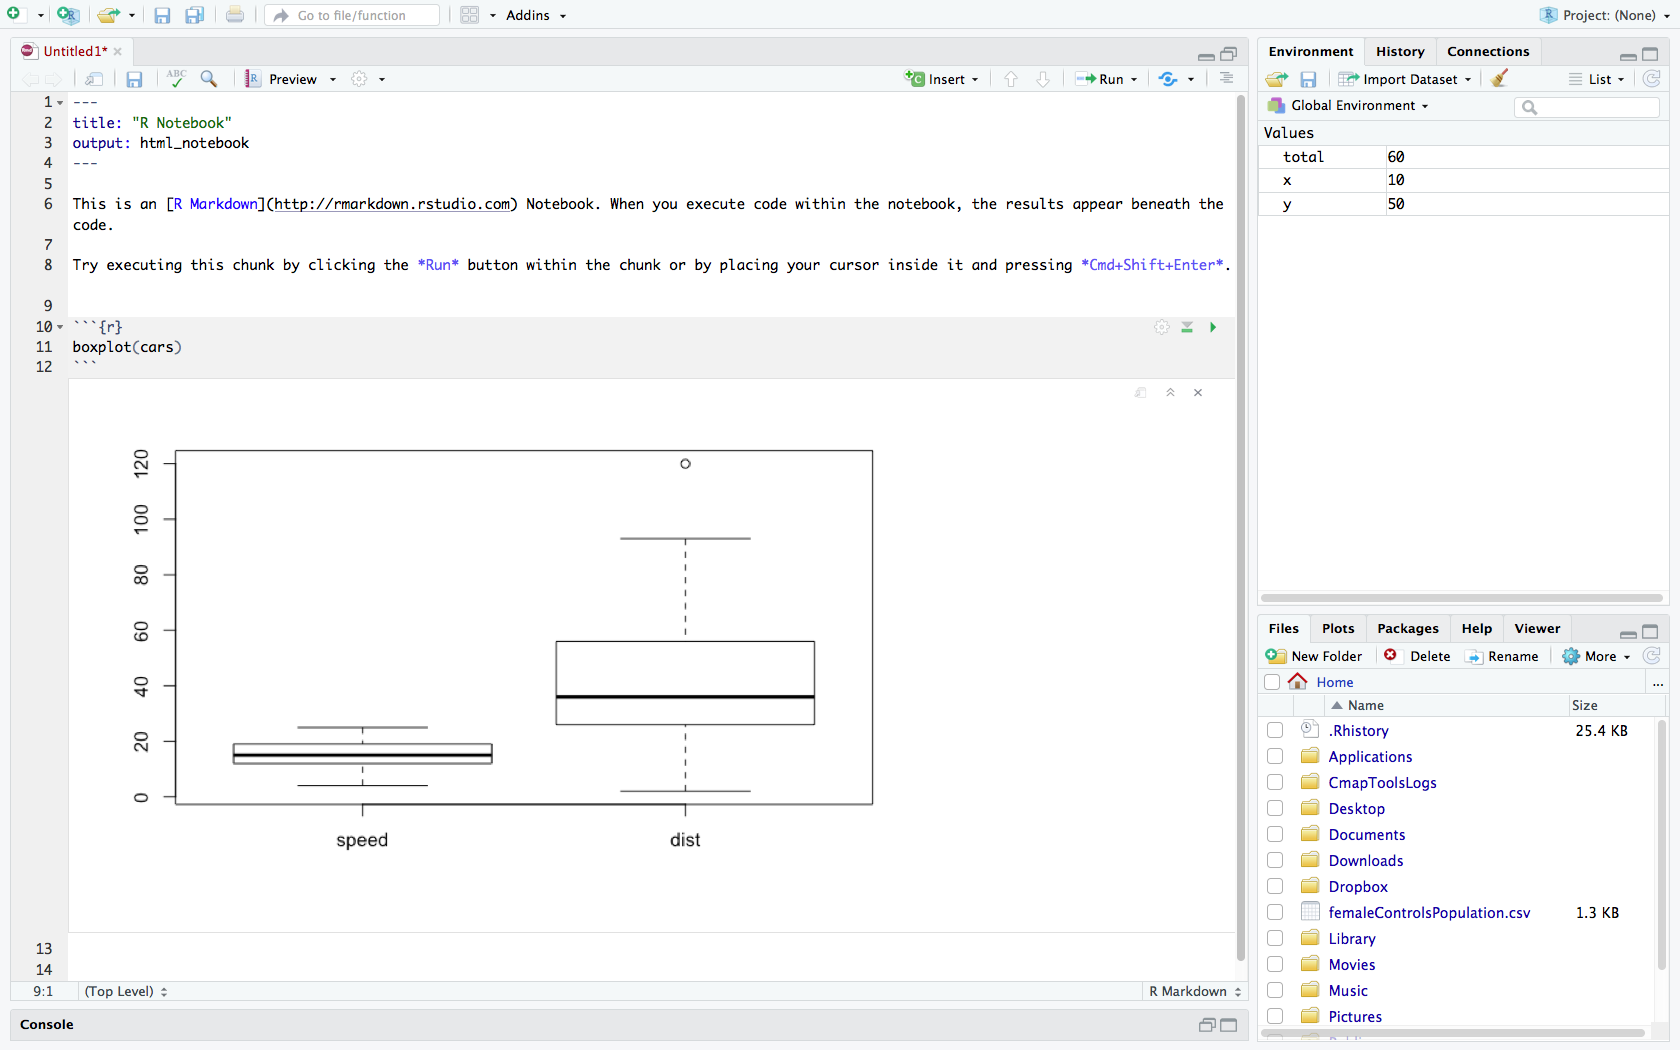The height and width of the screenshot is (1050, 1680).
Task: Click the Go to file/function field
Action: click(352, 15)
